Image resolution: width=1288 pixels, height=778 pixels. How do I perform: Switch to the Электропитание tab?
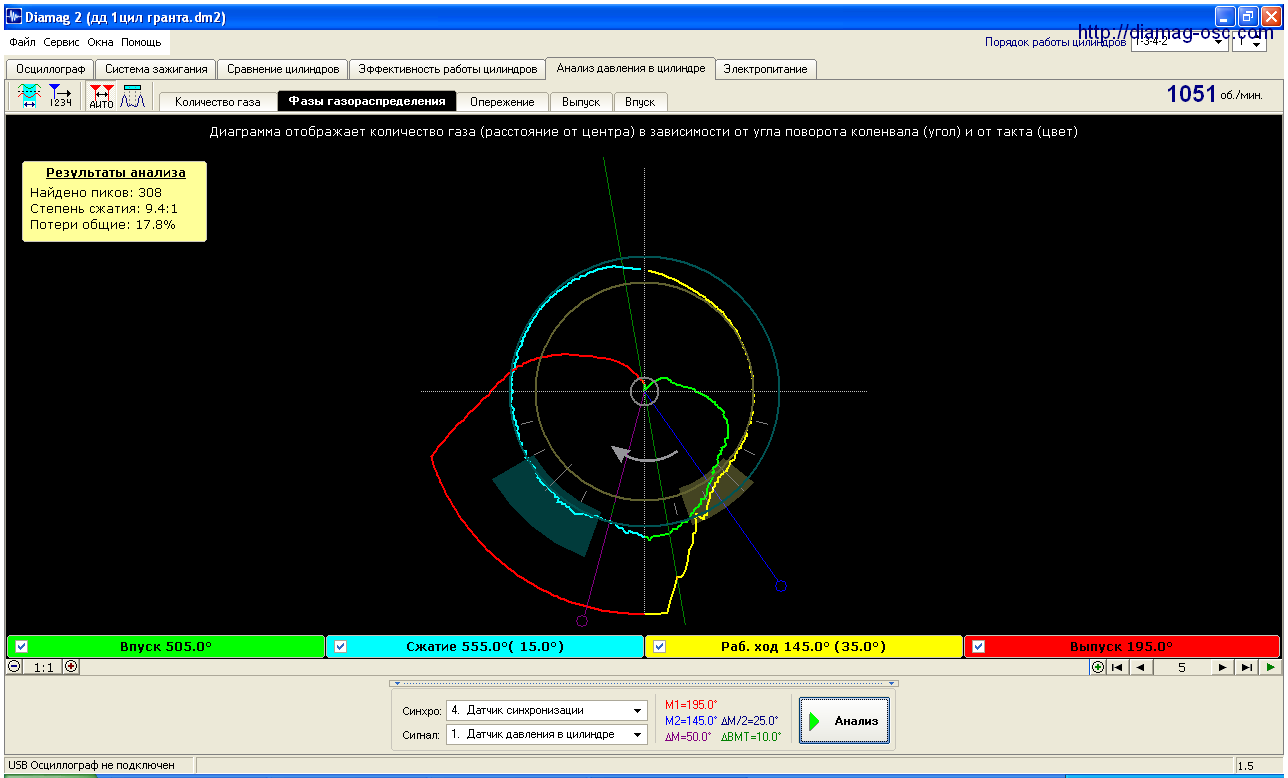[767, 69]
